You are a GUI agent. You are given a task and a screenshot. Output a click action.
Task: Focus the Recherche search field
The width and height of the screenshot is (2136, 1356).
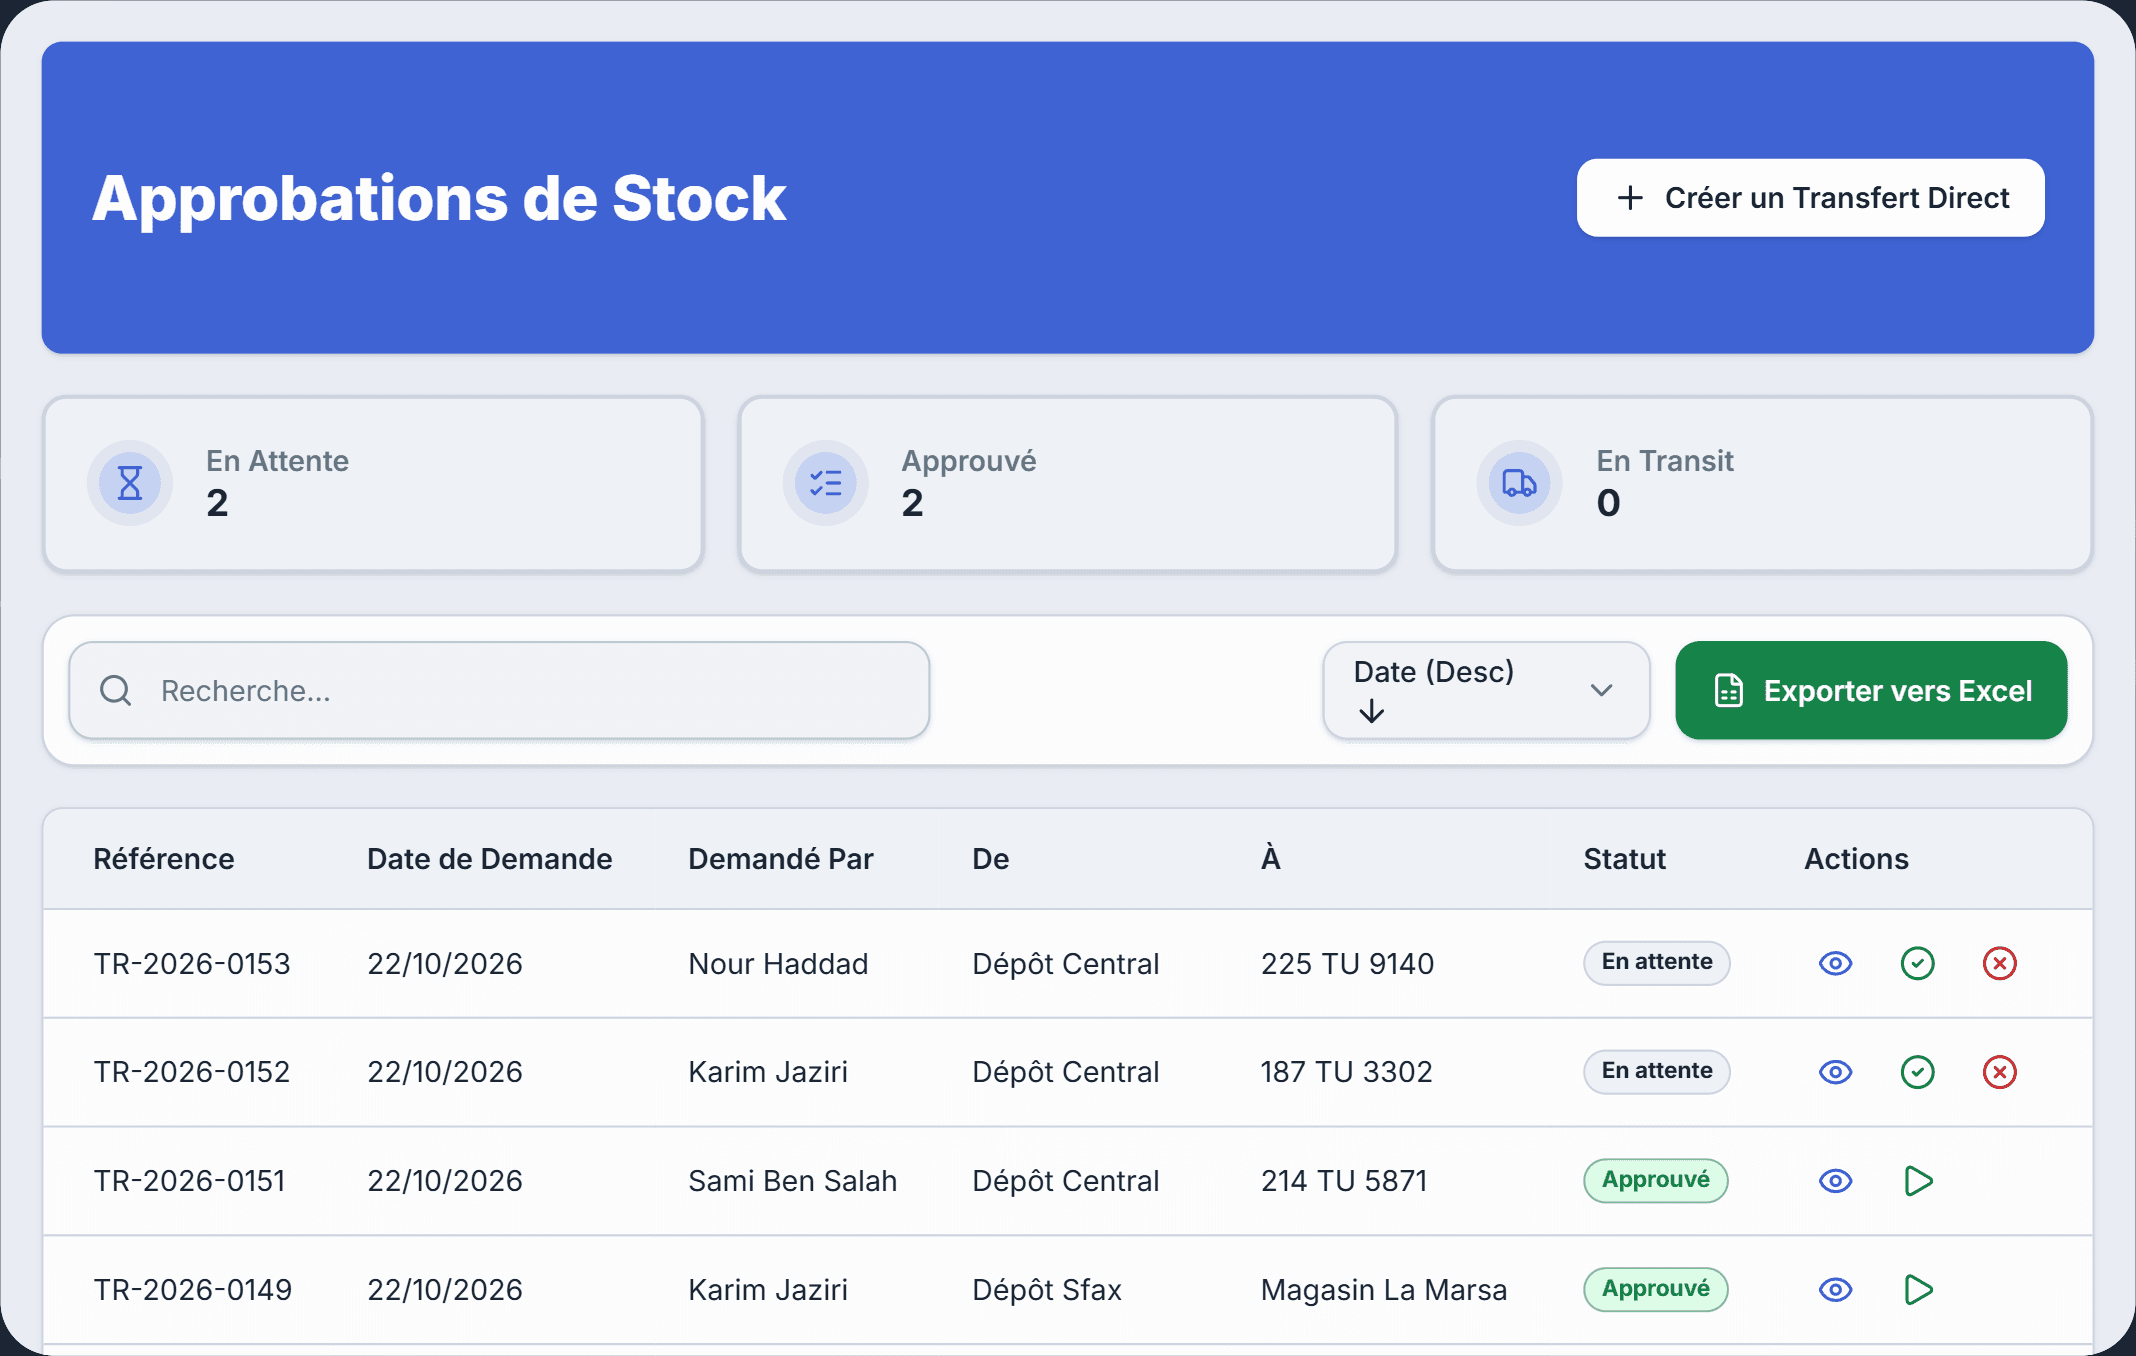point(499,690)
